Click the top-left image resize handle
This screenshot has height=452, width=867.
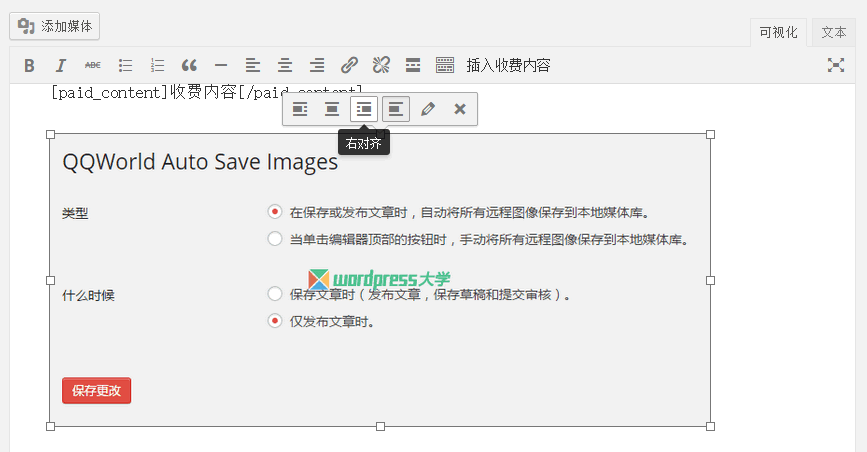point(50,134)
